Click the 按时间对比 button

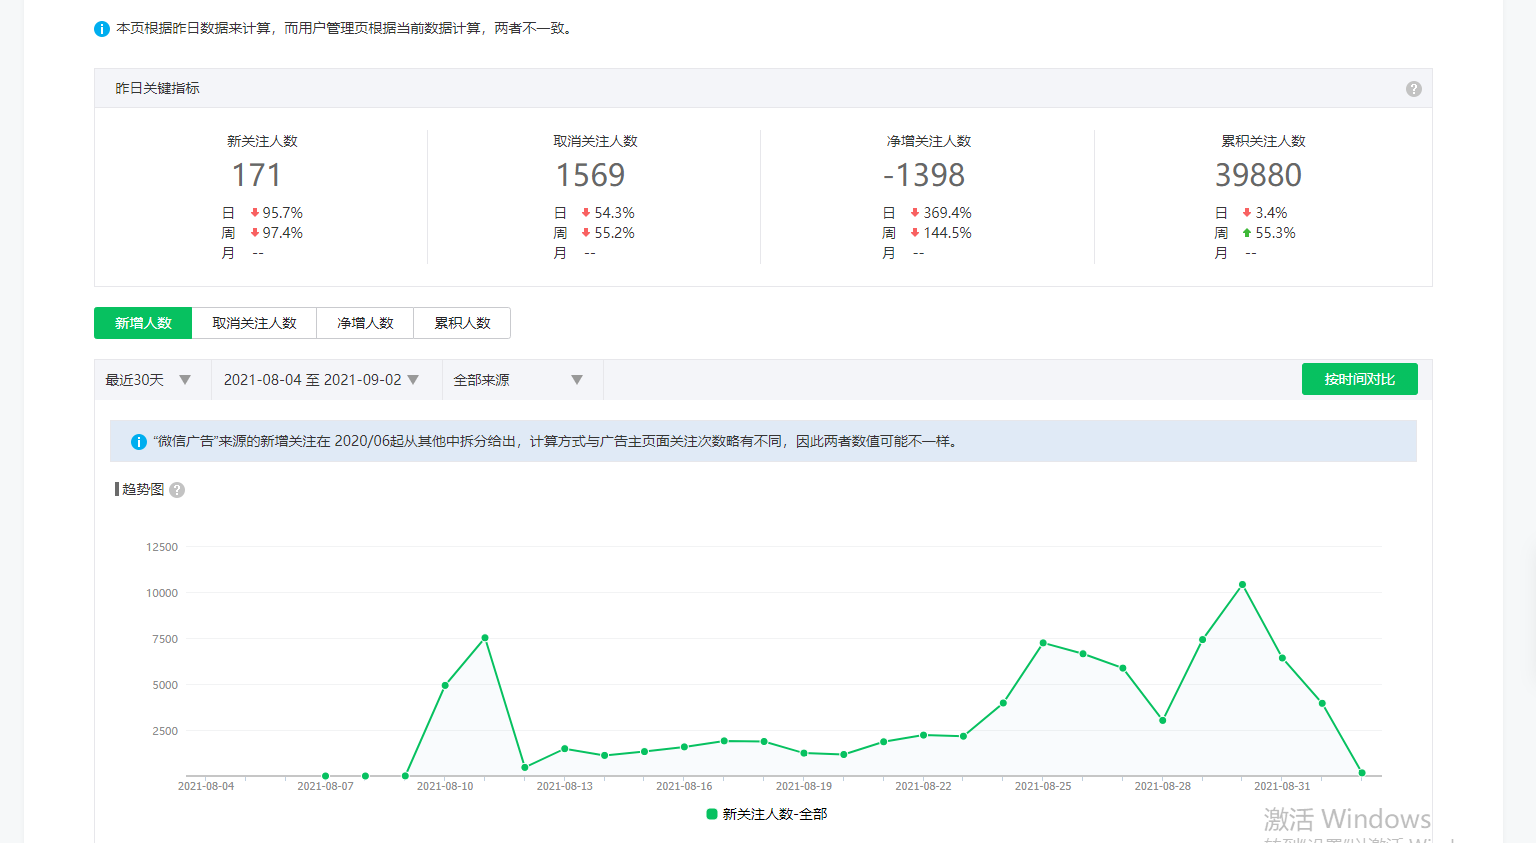point(1359,379)
